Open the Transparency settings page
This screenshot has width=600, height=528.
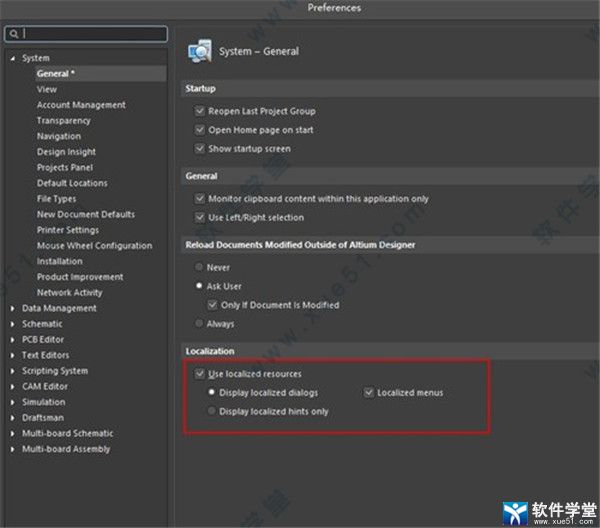click(x=64, y=121)
